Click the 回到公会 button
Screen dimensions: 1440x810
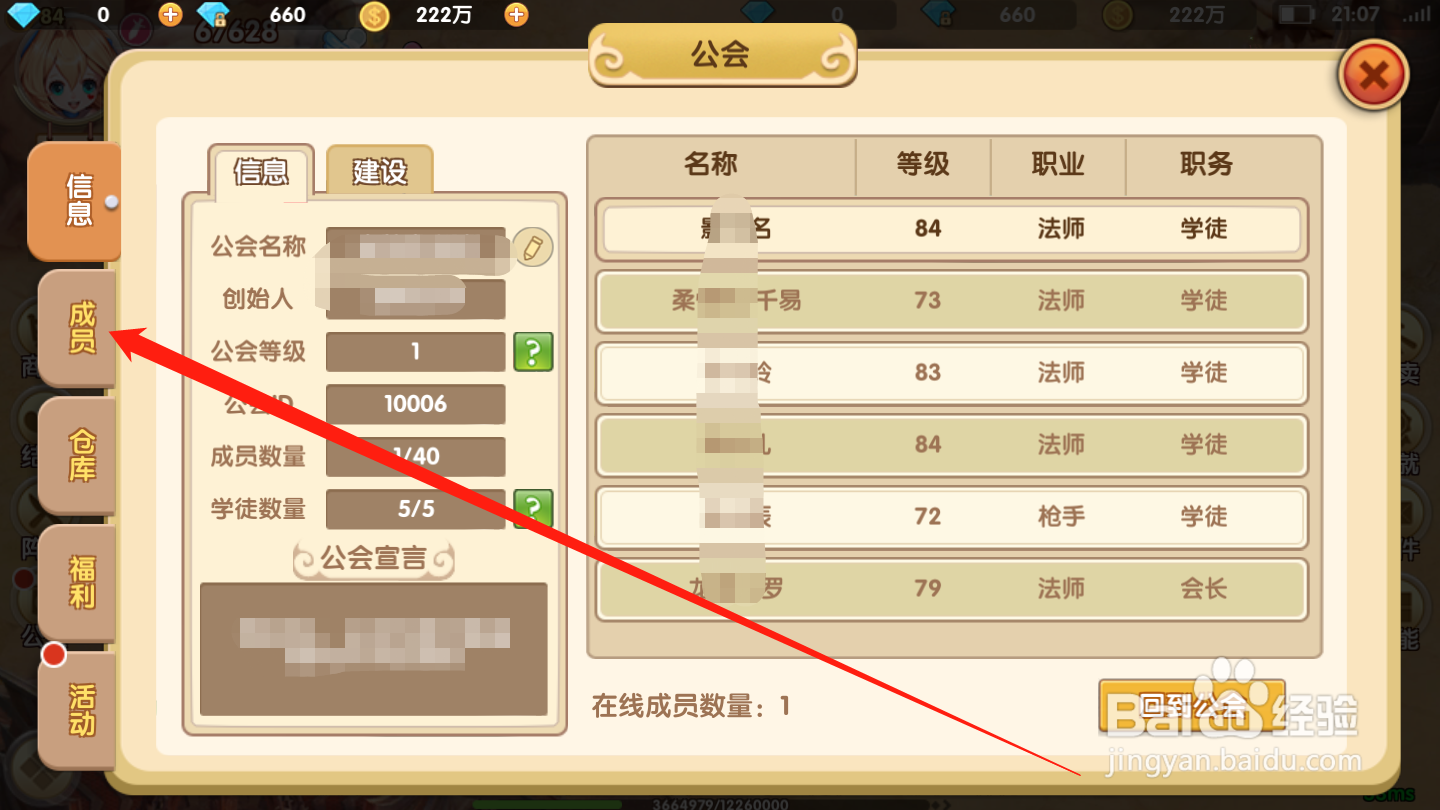pyautogui.click(x=1191, y=706)
